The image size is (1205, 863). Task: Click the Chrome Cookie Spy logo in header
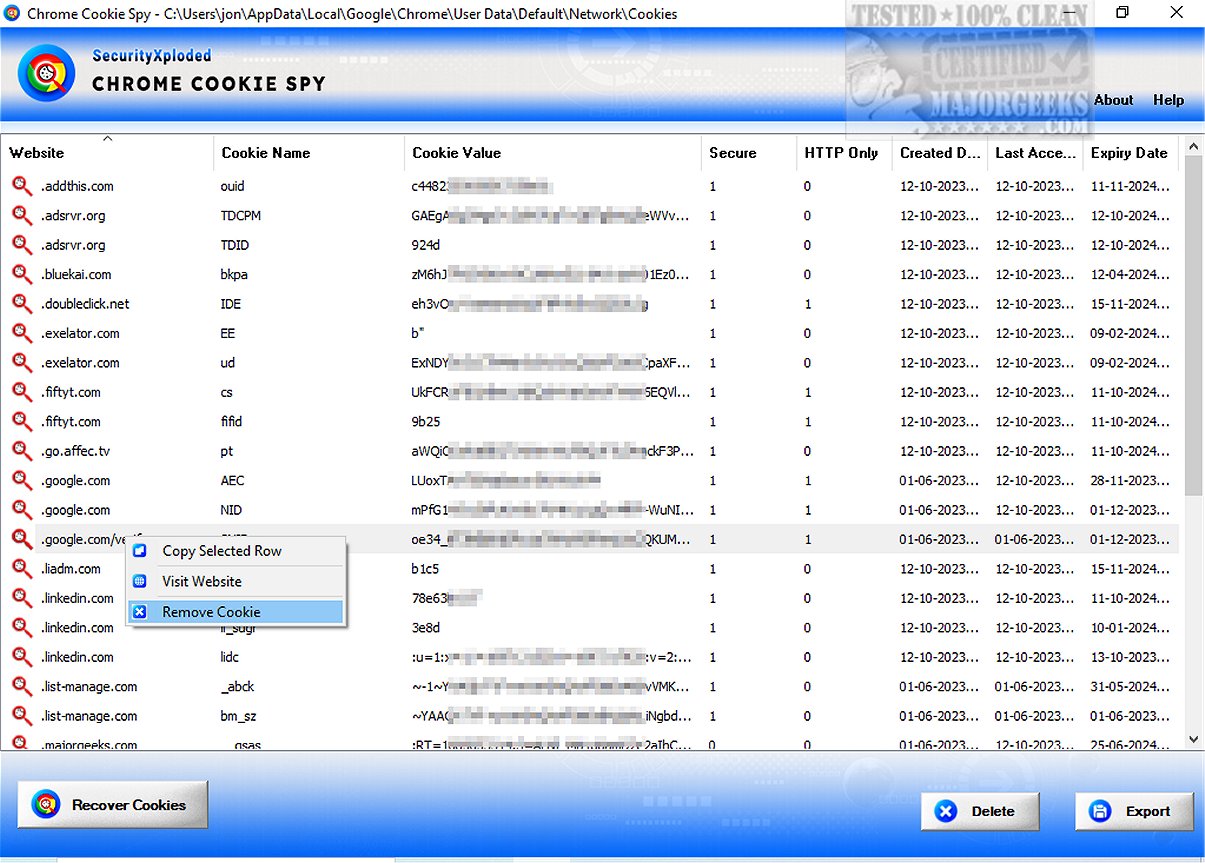(46, 73)
